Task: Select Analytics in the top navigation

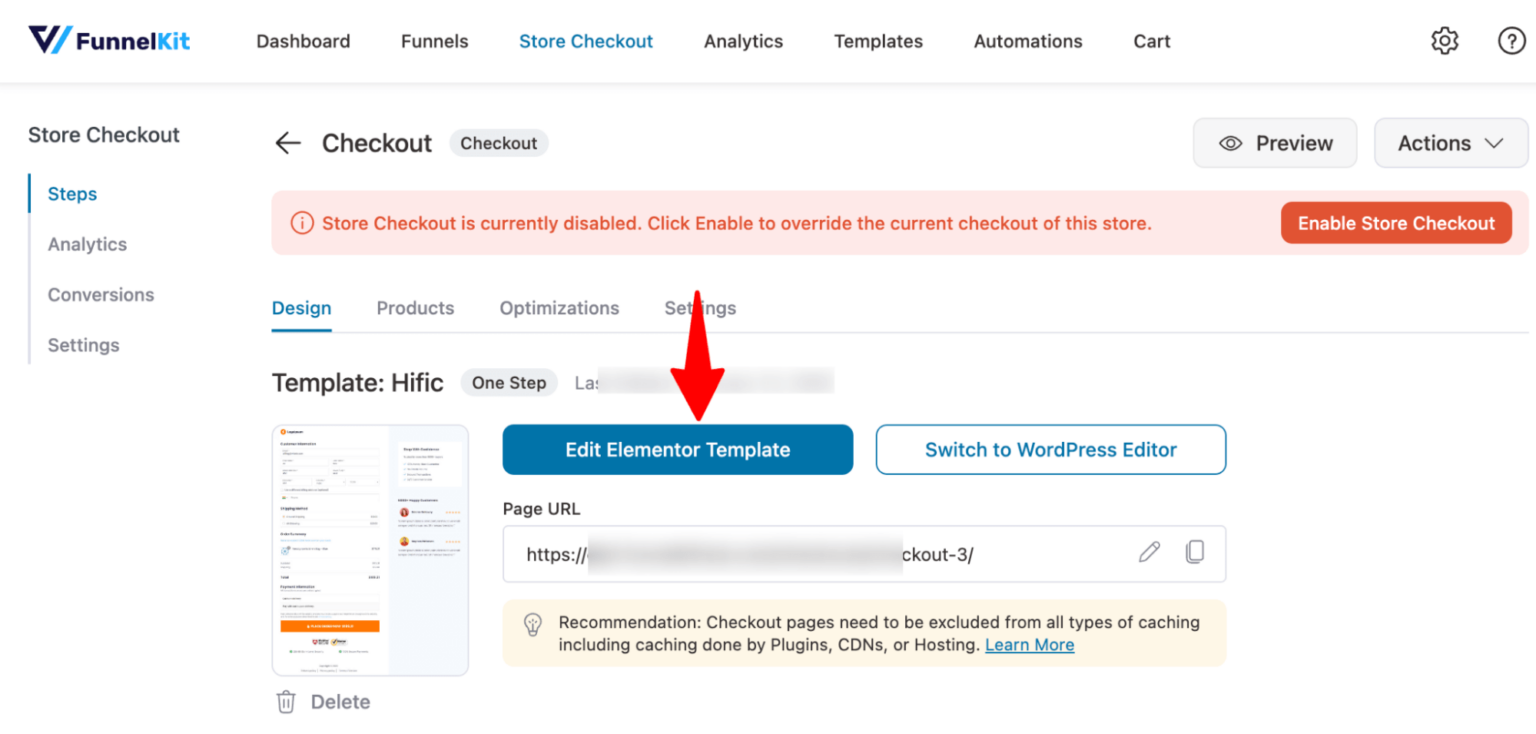Action: [743, 41]
